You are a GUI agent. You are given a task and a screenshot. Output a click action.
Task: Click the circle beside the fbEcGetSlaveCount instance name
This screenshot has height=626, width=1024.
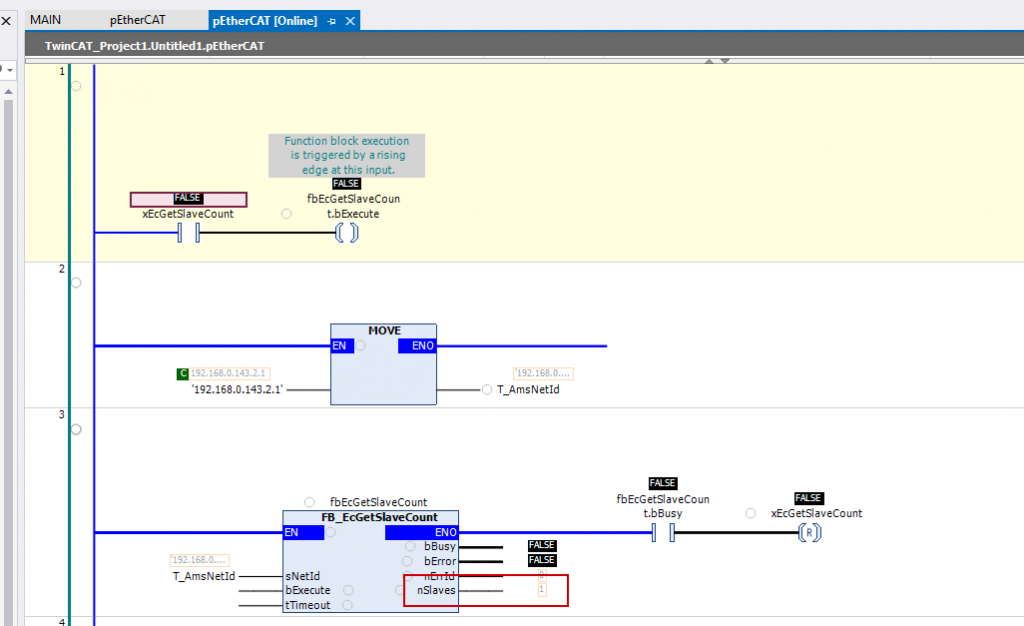click(310, 502)
